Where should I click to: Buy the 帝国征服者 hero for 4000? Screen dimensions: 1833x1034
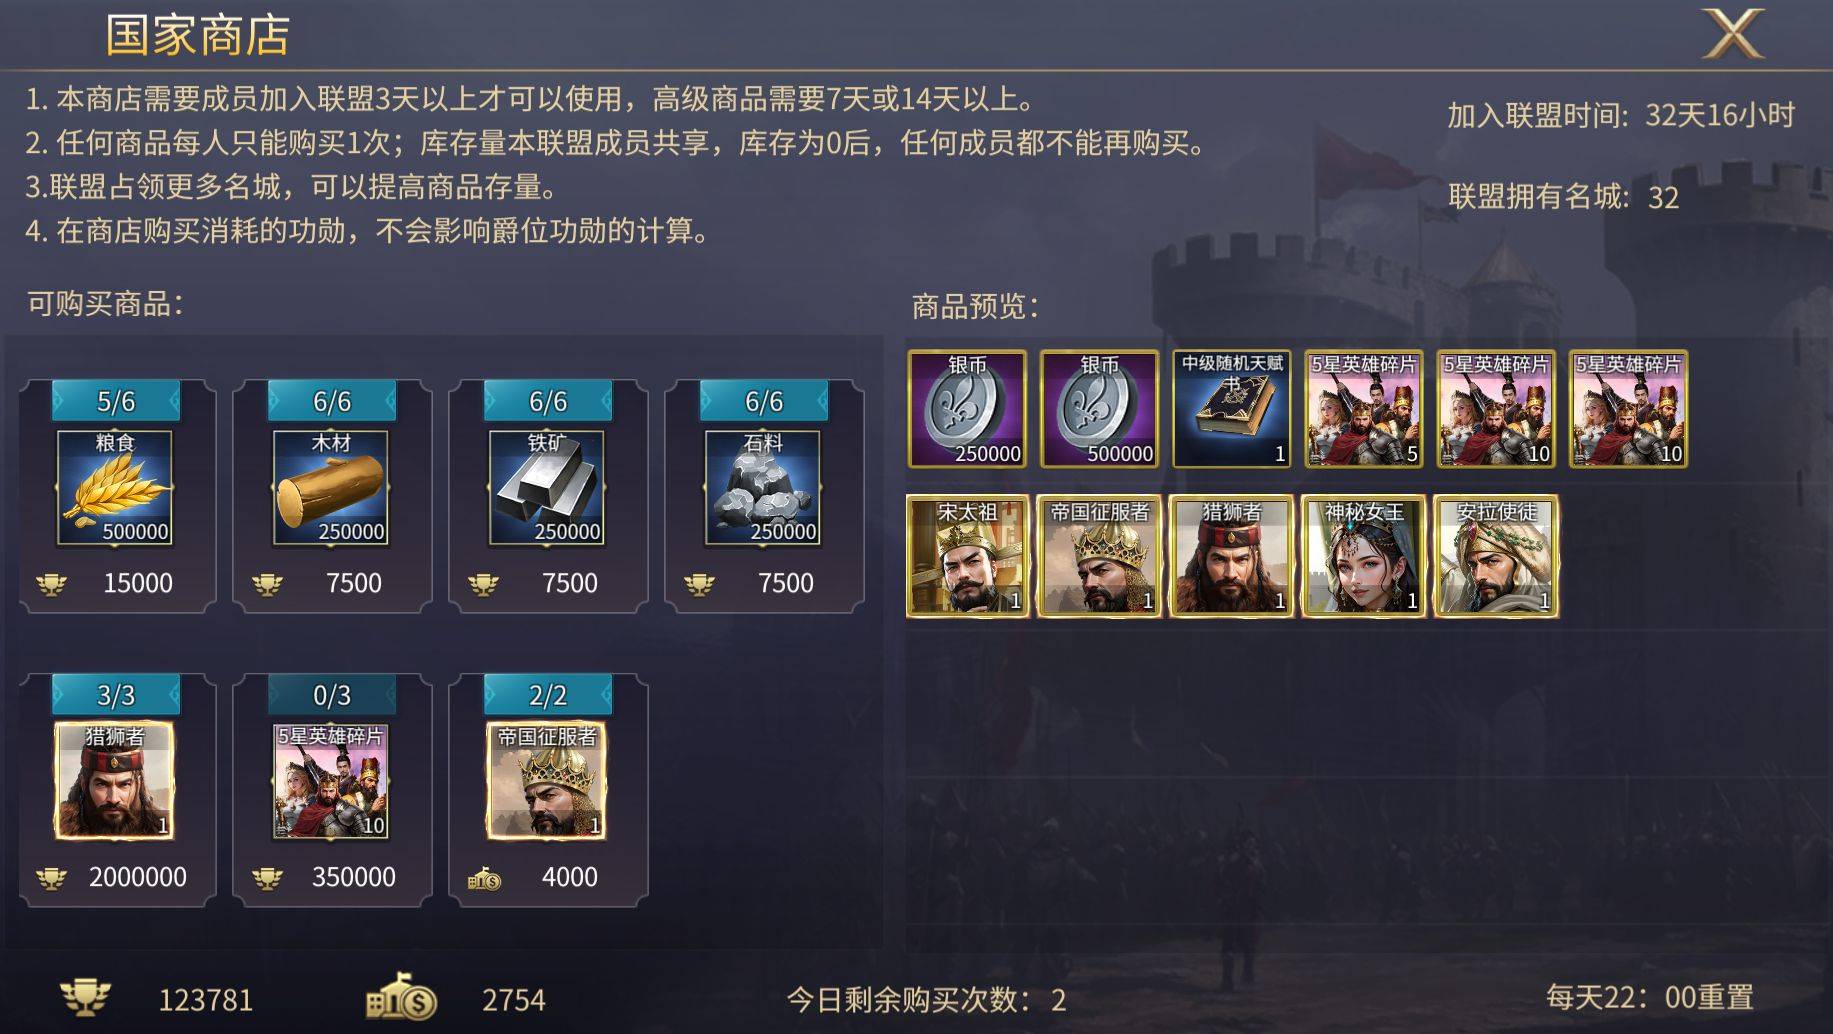(x=547, y=781)
